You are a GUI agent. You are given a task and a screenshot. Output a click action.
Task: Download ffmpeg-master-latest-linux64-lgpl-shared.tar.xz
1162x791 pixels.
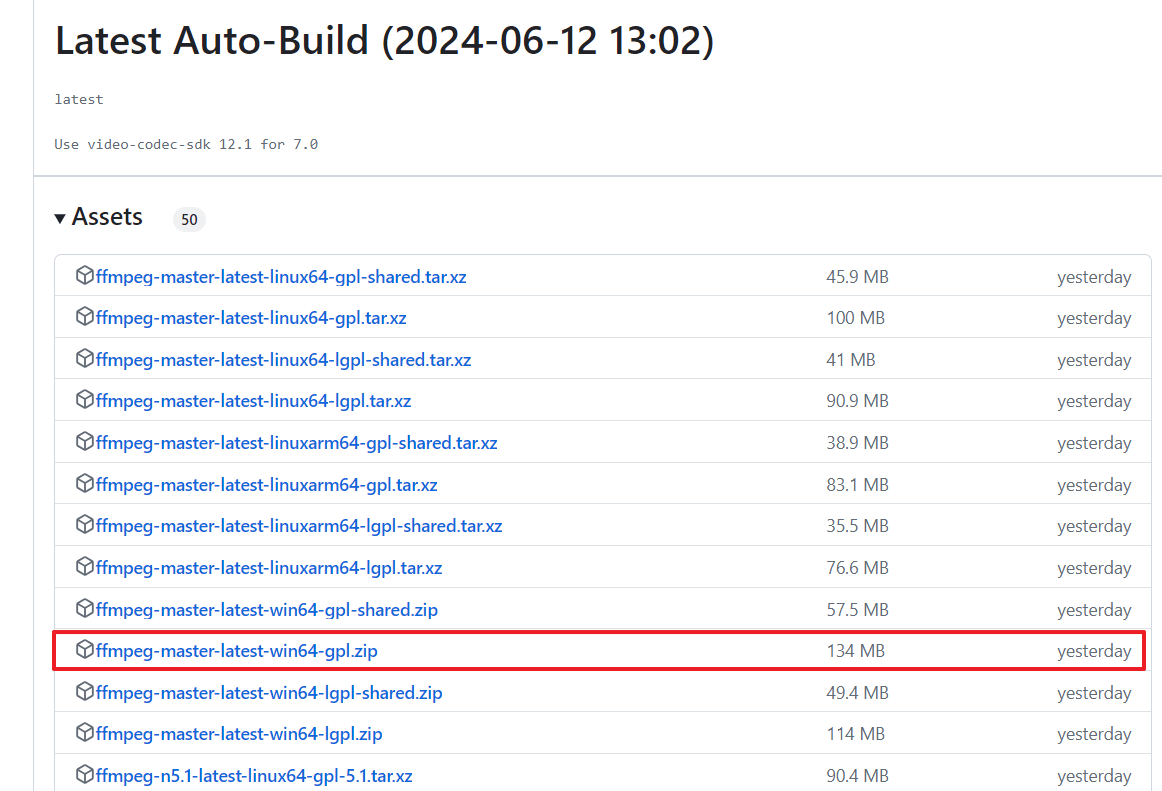(283, 360)
